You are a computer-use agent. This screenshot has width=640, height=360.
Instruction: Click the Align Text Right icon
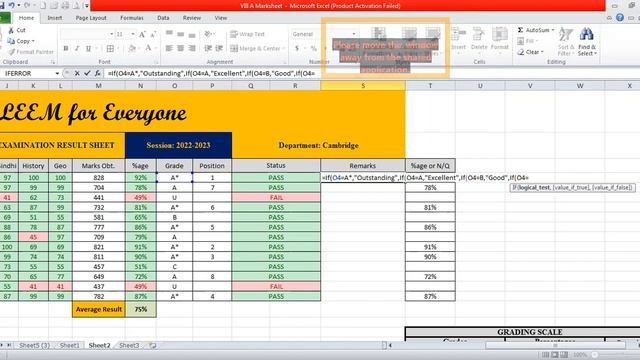pyautogui.click(x=192, y=49)
